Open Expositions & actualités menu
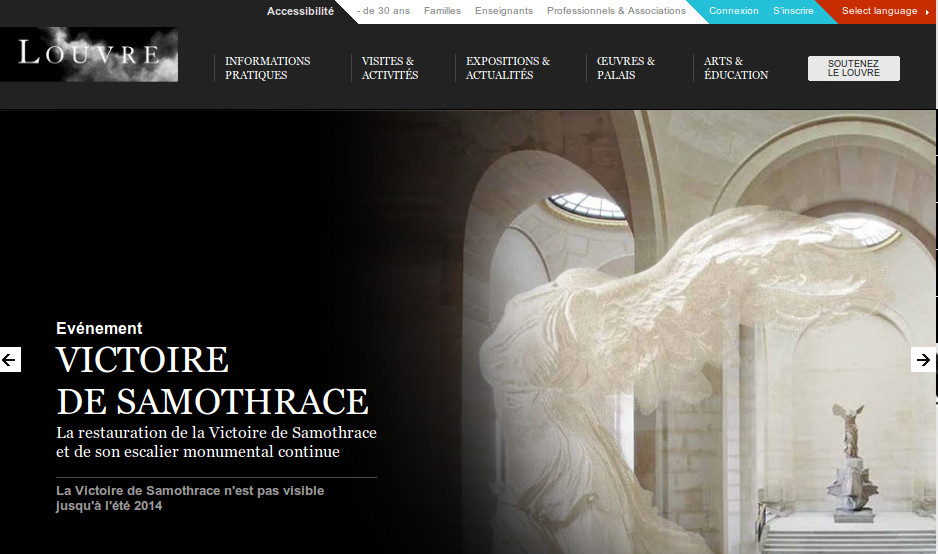 click(x=507, y=68)
